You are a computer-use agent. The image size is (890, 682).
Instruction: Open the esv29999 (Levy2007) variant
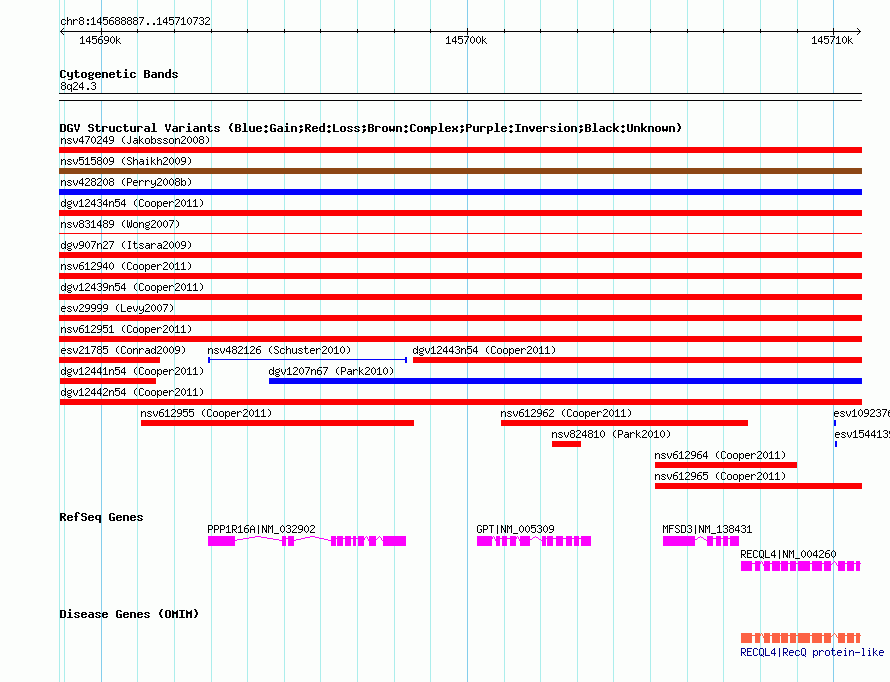point(117,308)
